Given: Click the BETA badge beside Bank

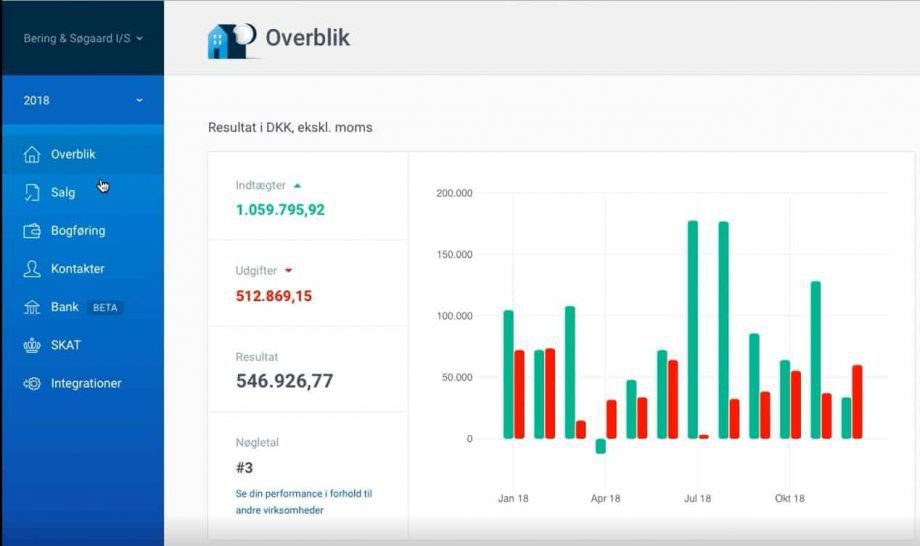Looking at the screenshot, I should [105, 307].
